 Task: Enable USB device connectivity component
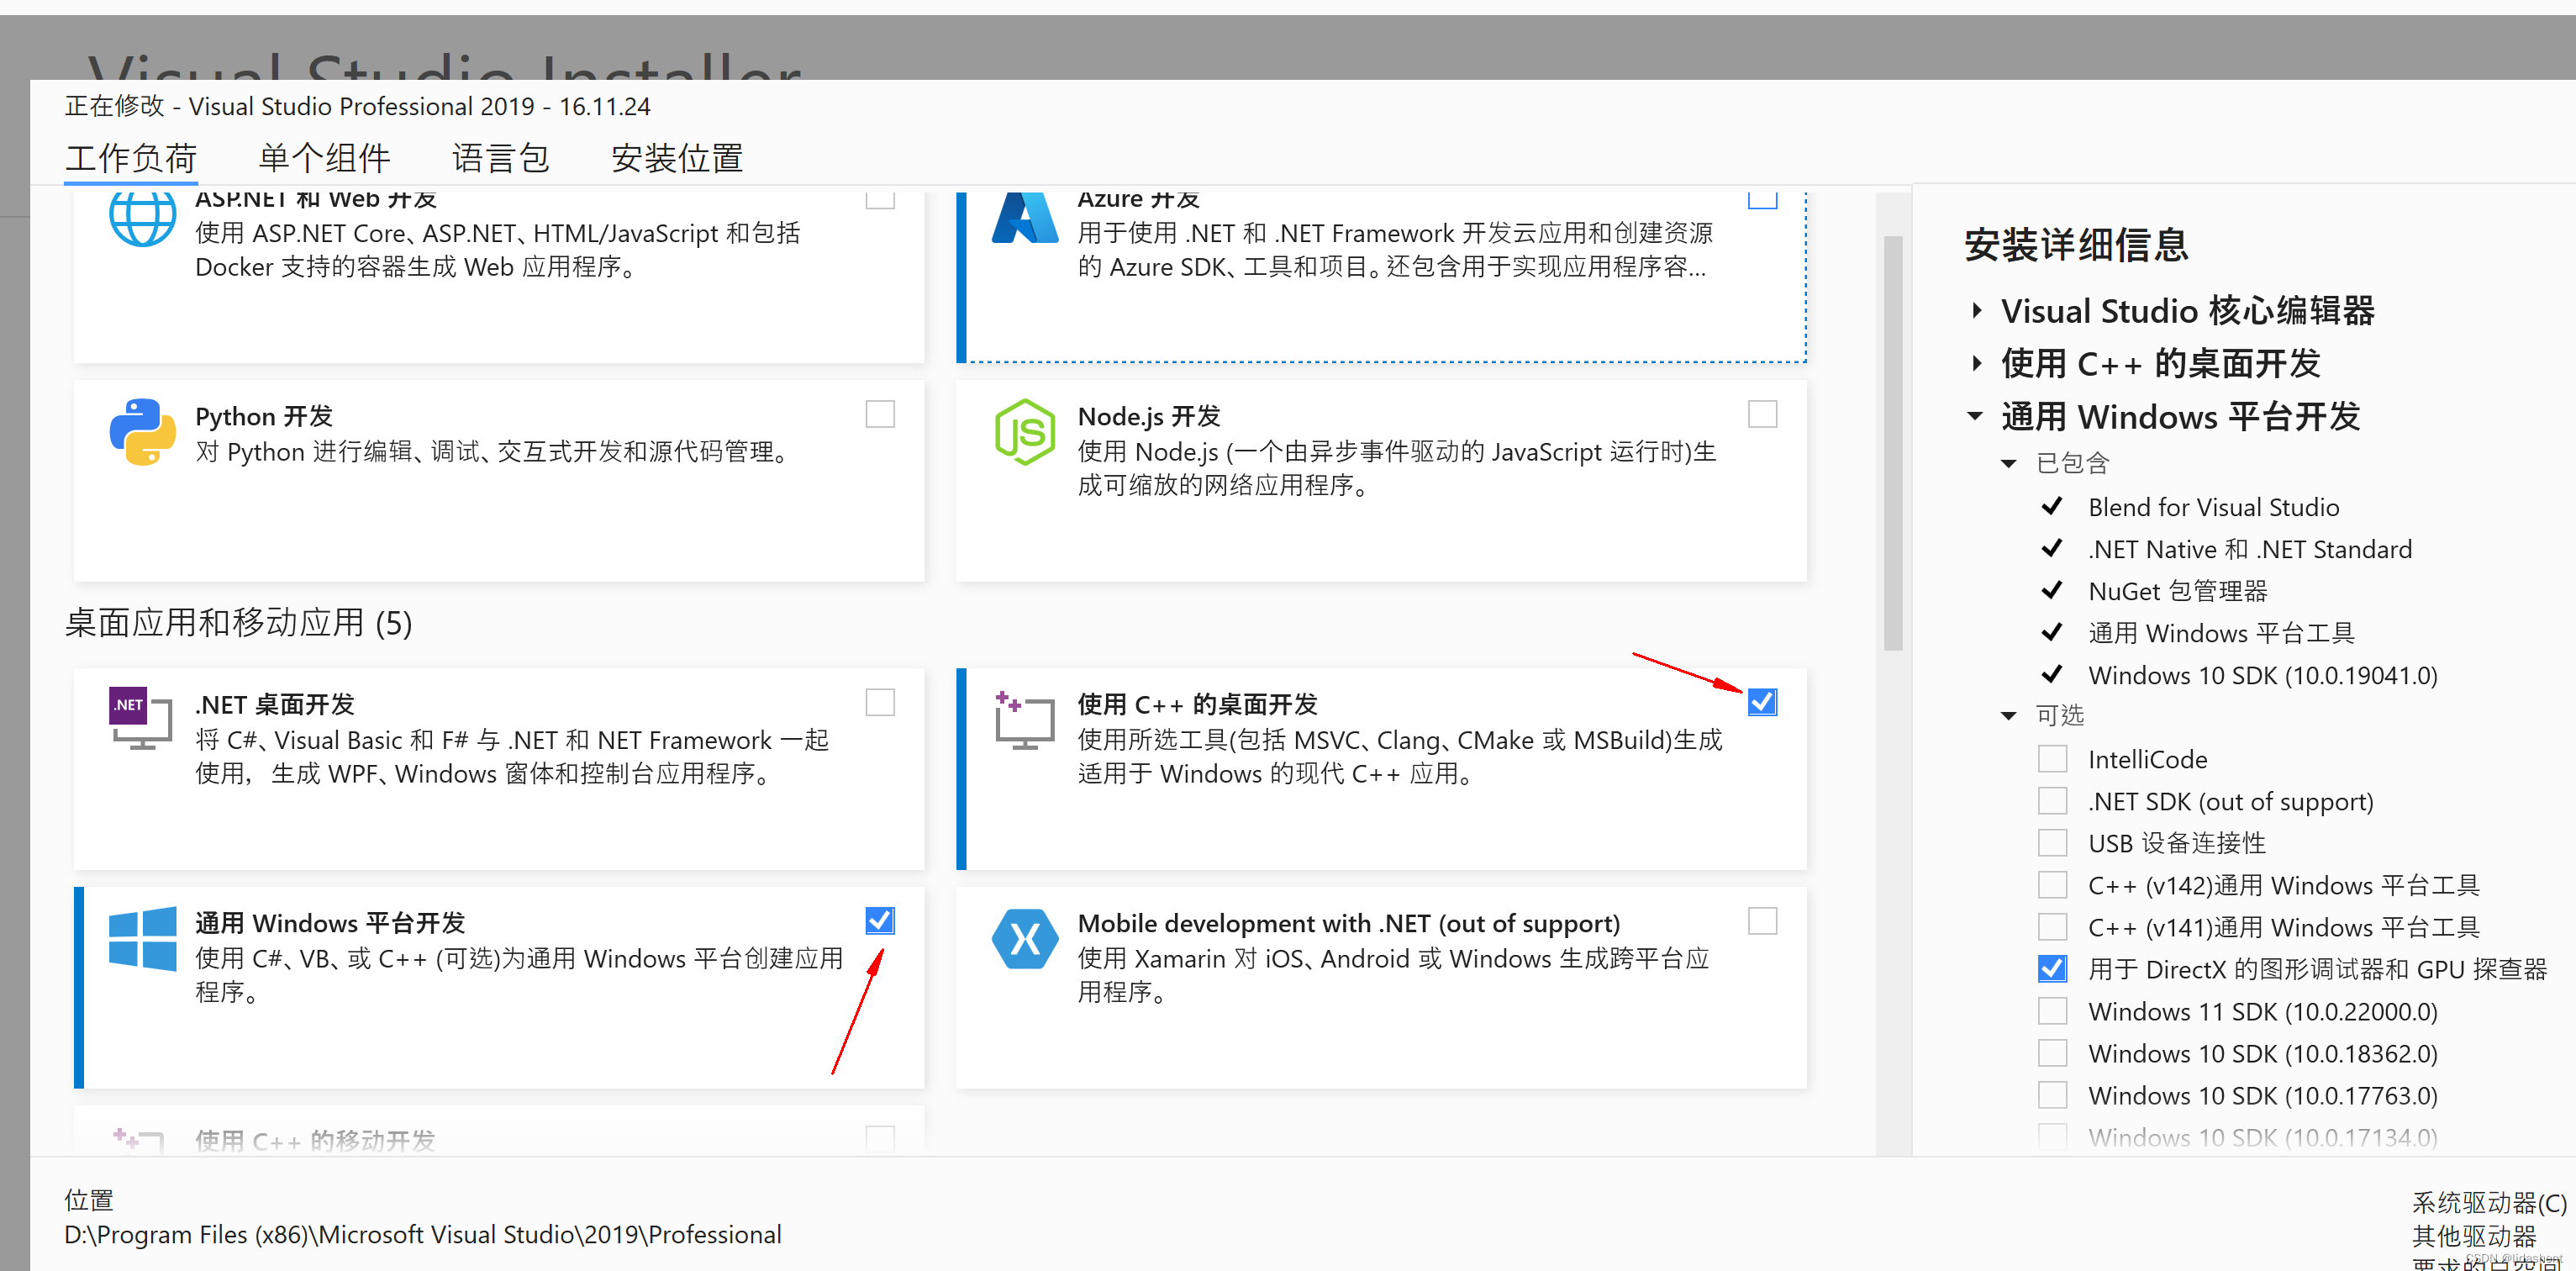tap(2052, 843)
